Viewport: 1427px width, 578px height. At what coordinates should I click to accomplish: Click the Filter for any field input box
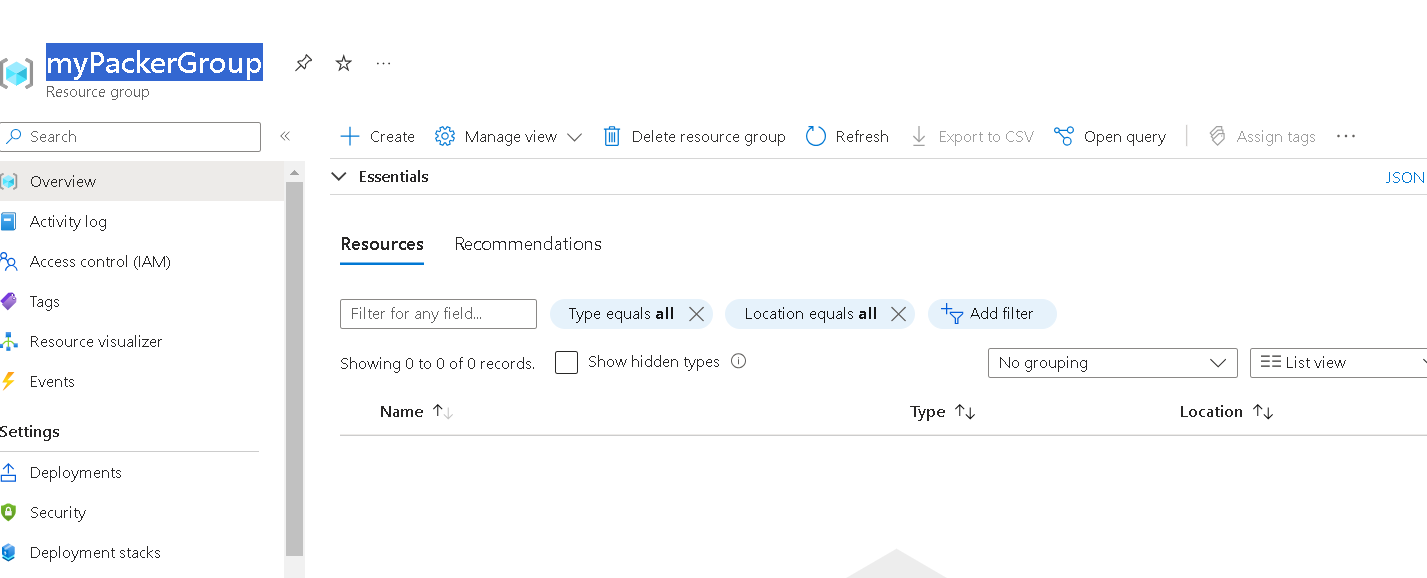pyautogui.click(x=438, y=313)
